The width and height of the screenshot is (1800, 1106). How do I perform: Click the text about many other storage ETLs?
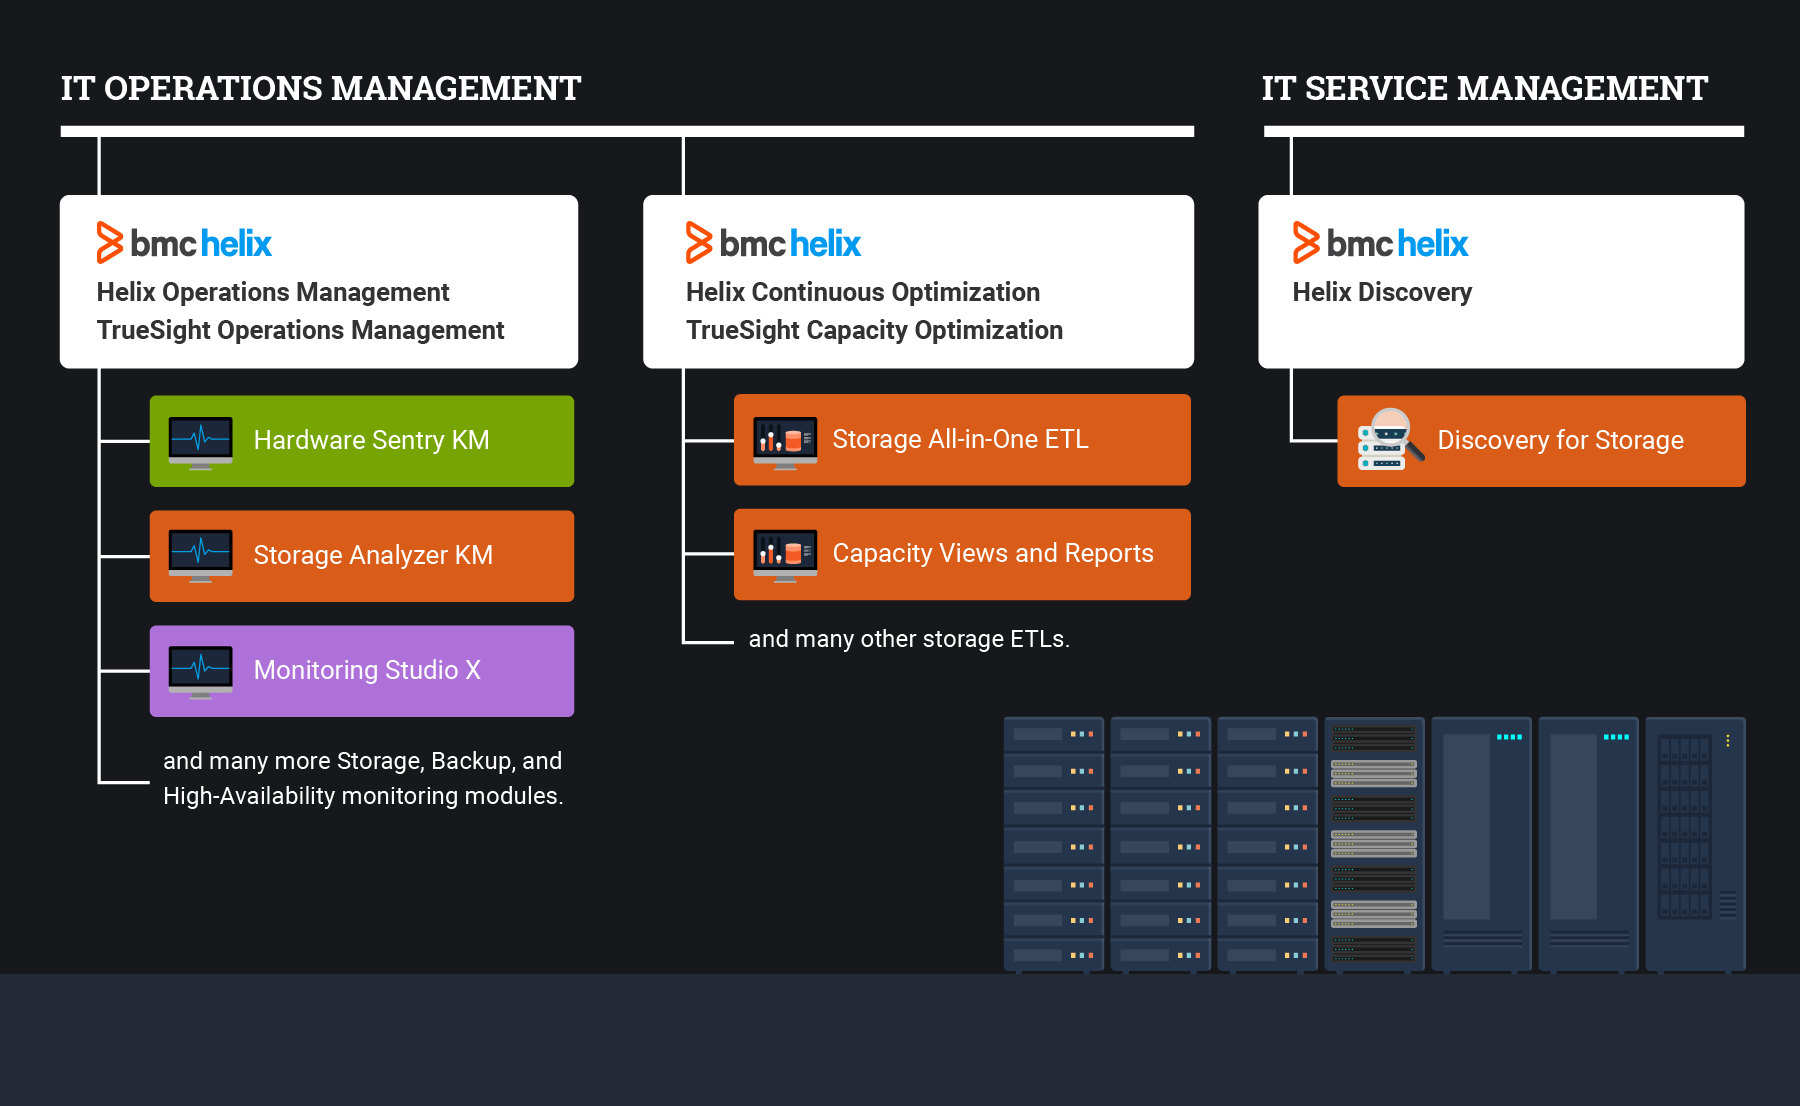pos(909,638)
